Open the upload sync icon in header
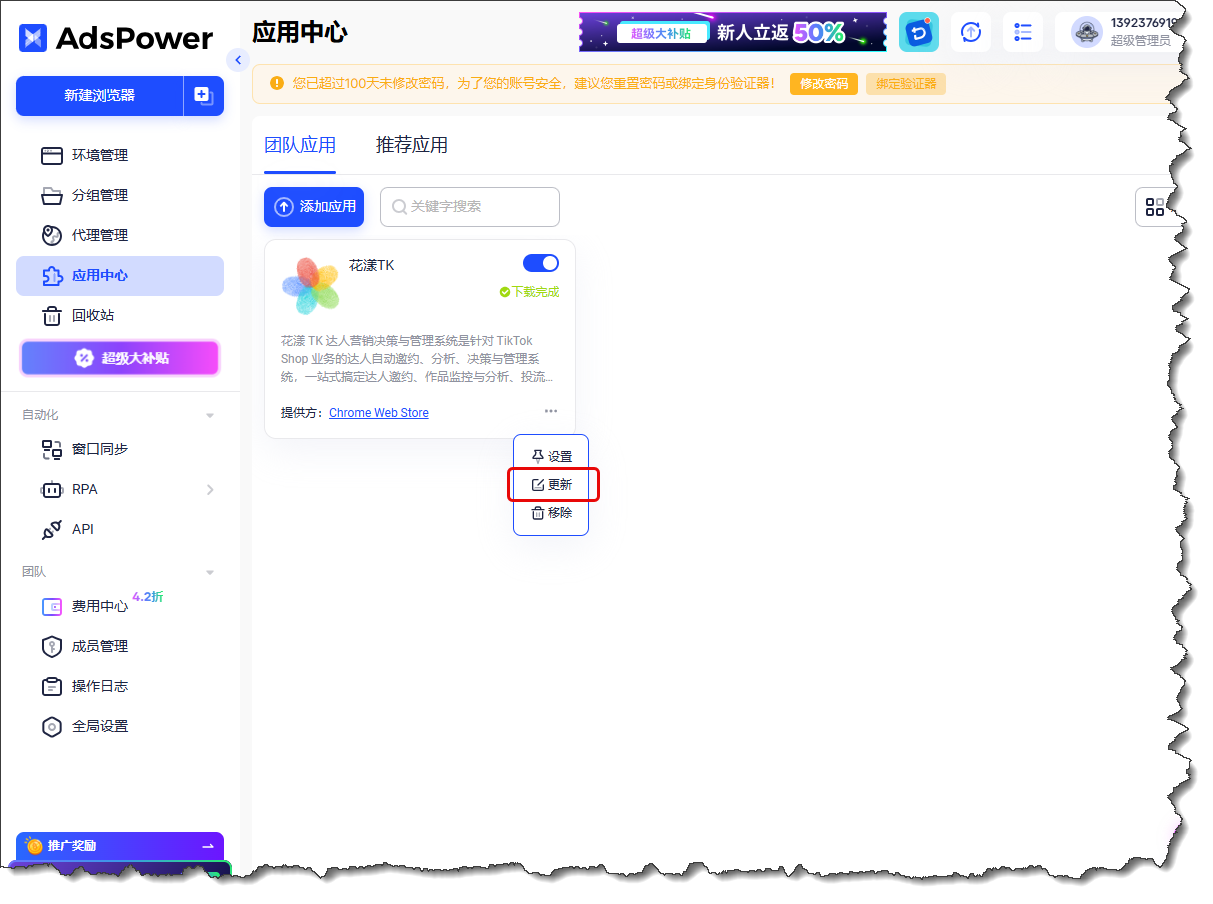Screen dimensions: 1213x904 (970, 32)
